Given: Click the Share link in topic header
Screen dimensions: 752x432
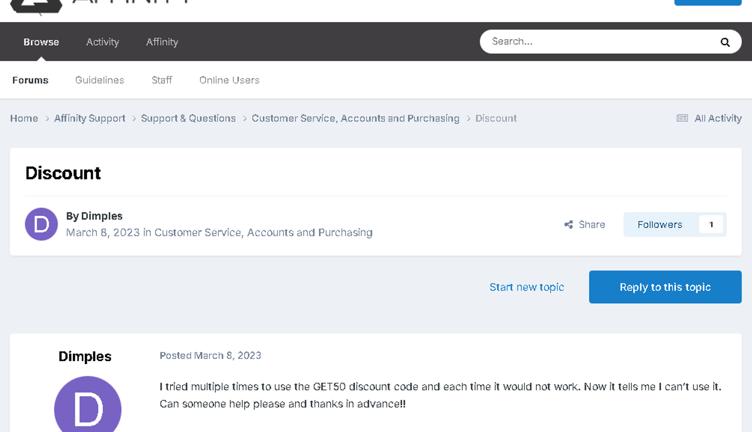Looking at the screenshot, I should pyautogui.click(x=591, y=224).
